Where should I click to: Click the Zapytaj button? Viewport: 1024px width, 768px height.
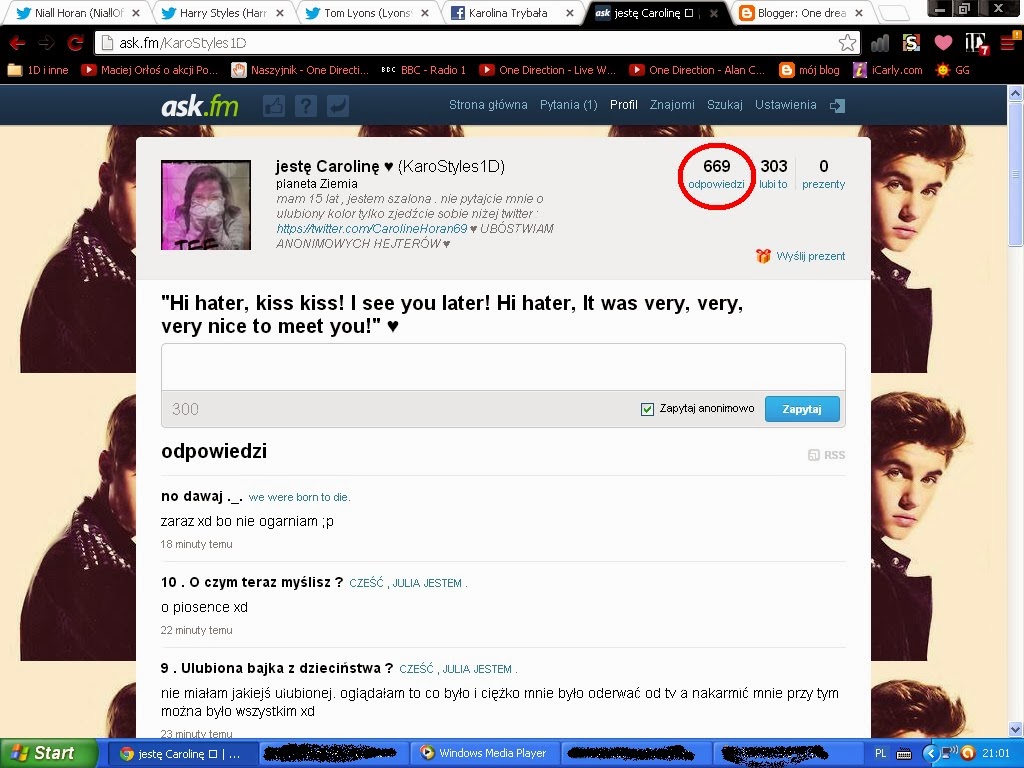[x=802, y=408]
